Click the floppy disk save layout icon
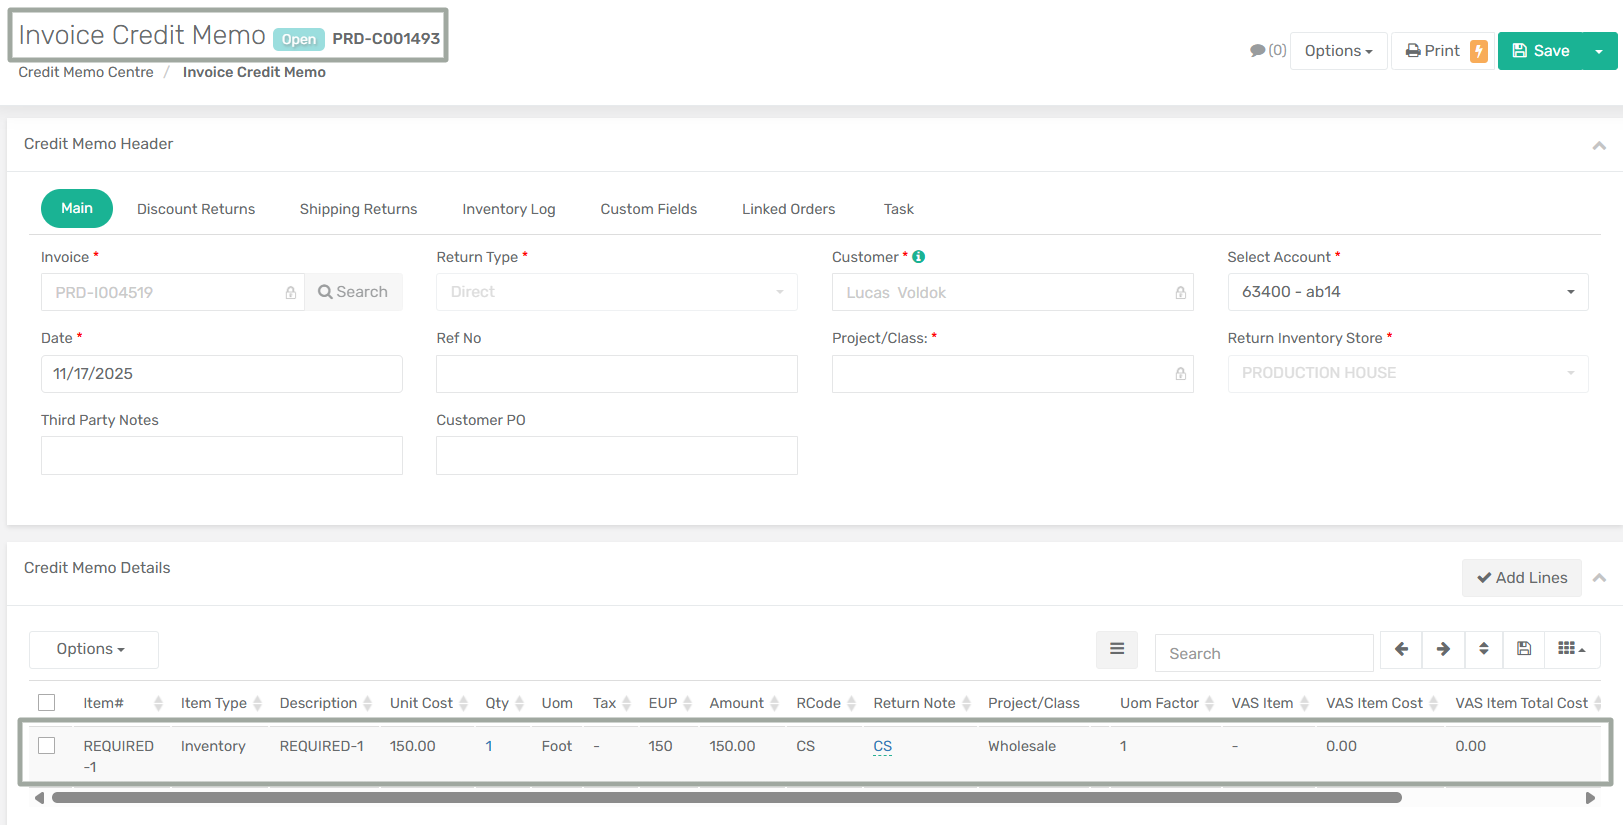 tap(1524, 649)
